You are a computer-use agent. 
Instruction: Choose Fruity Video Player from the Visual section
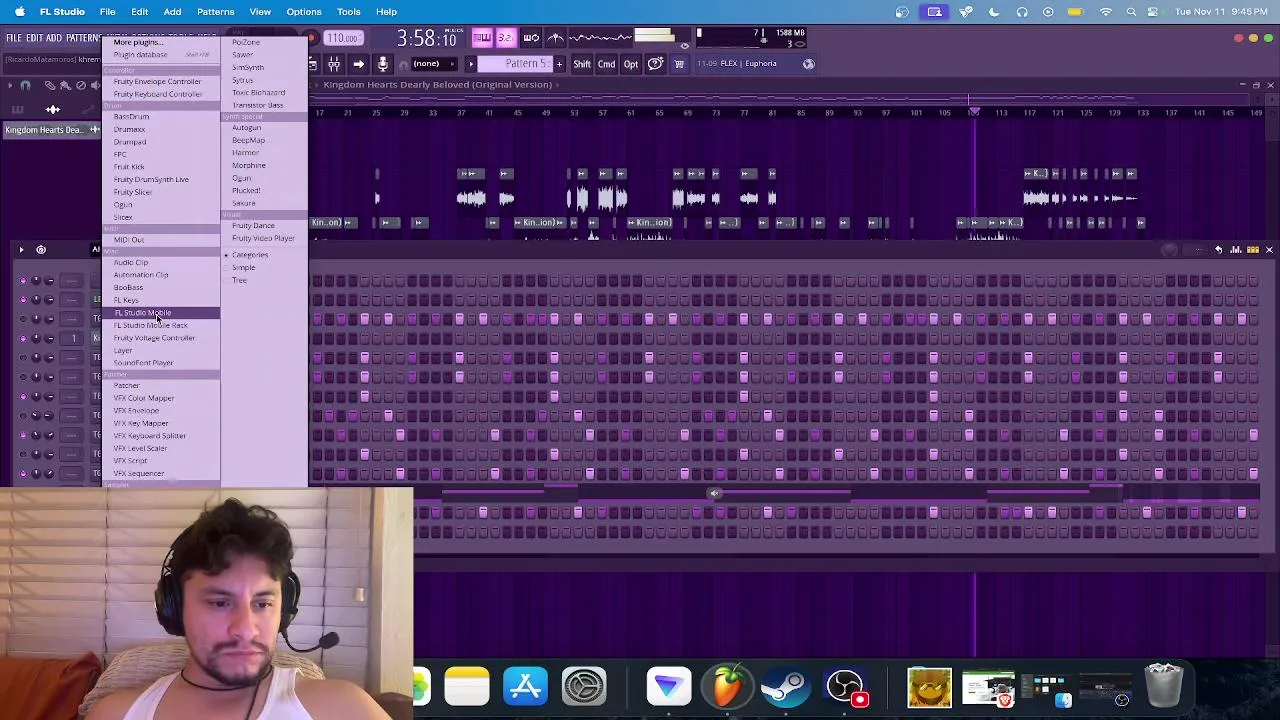263,238
